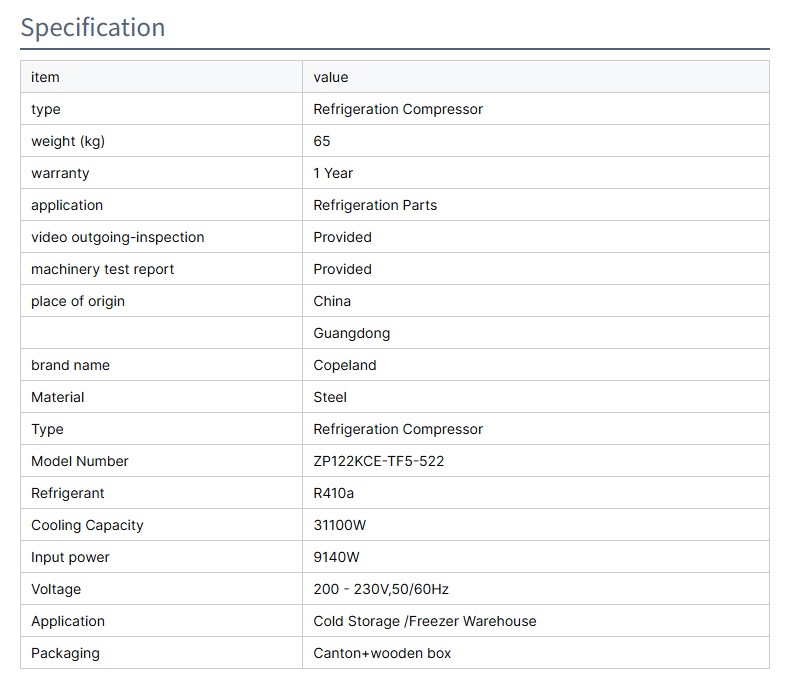The width and height of the screenshot is (787, 689).
Task: Click the 'machinery test report' label
Action: pos(102,269)
